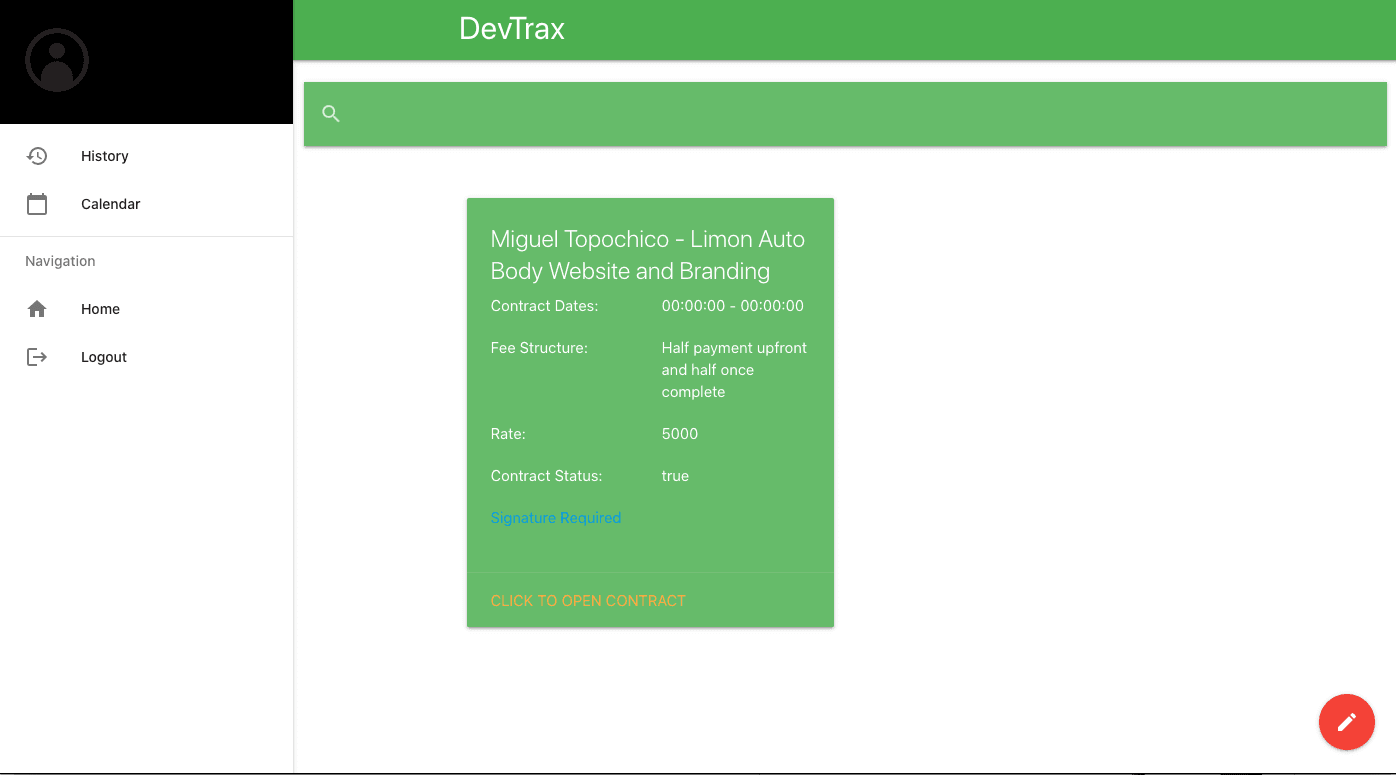Click the pencil edit floating action button

click(x=1346, y=721)
